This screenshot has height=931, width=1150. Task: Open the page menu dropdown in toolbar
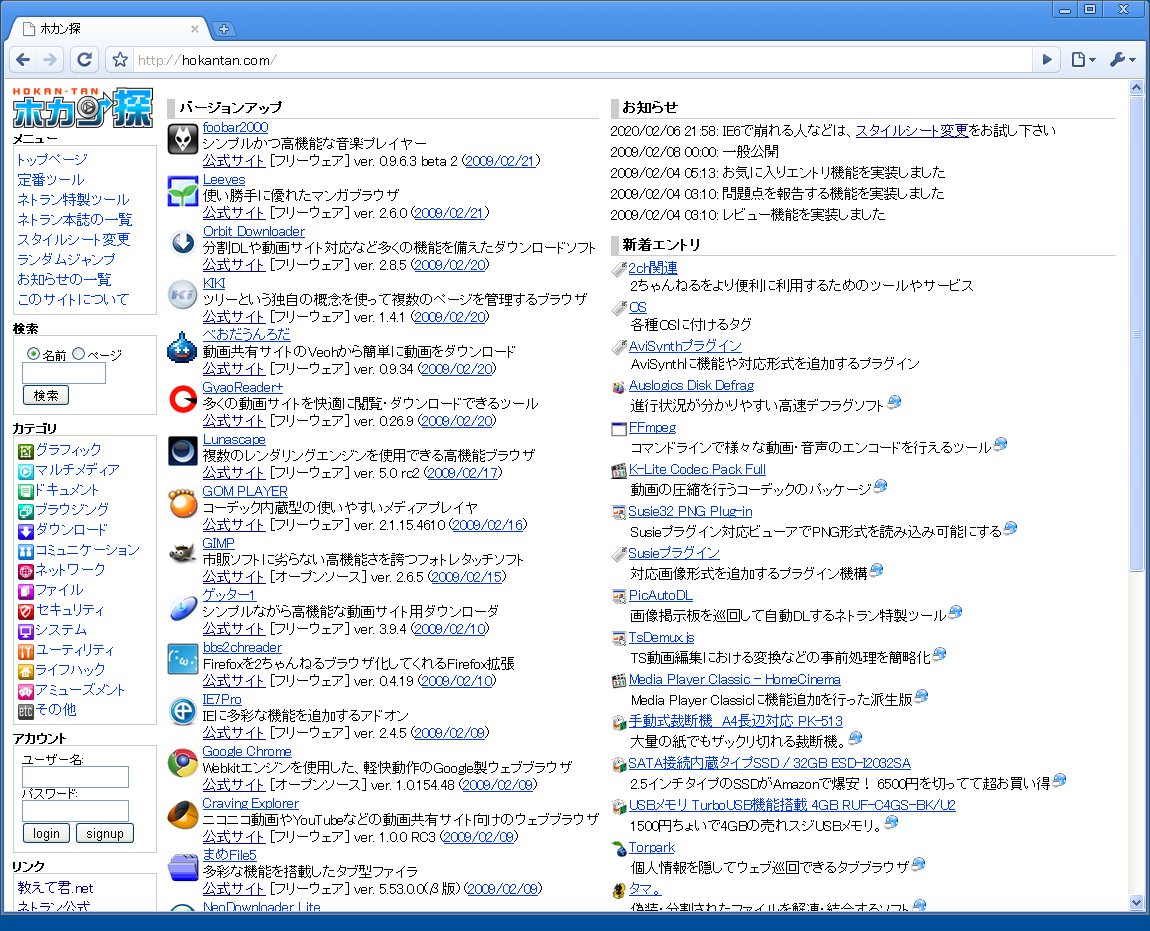click(1083, 59)
